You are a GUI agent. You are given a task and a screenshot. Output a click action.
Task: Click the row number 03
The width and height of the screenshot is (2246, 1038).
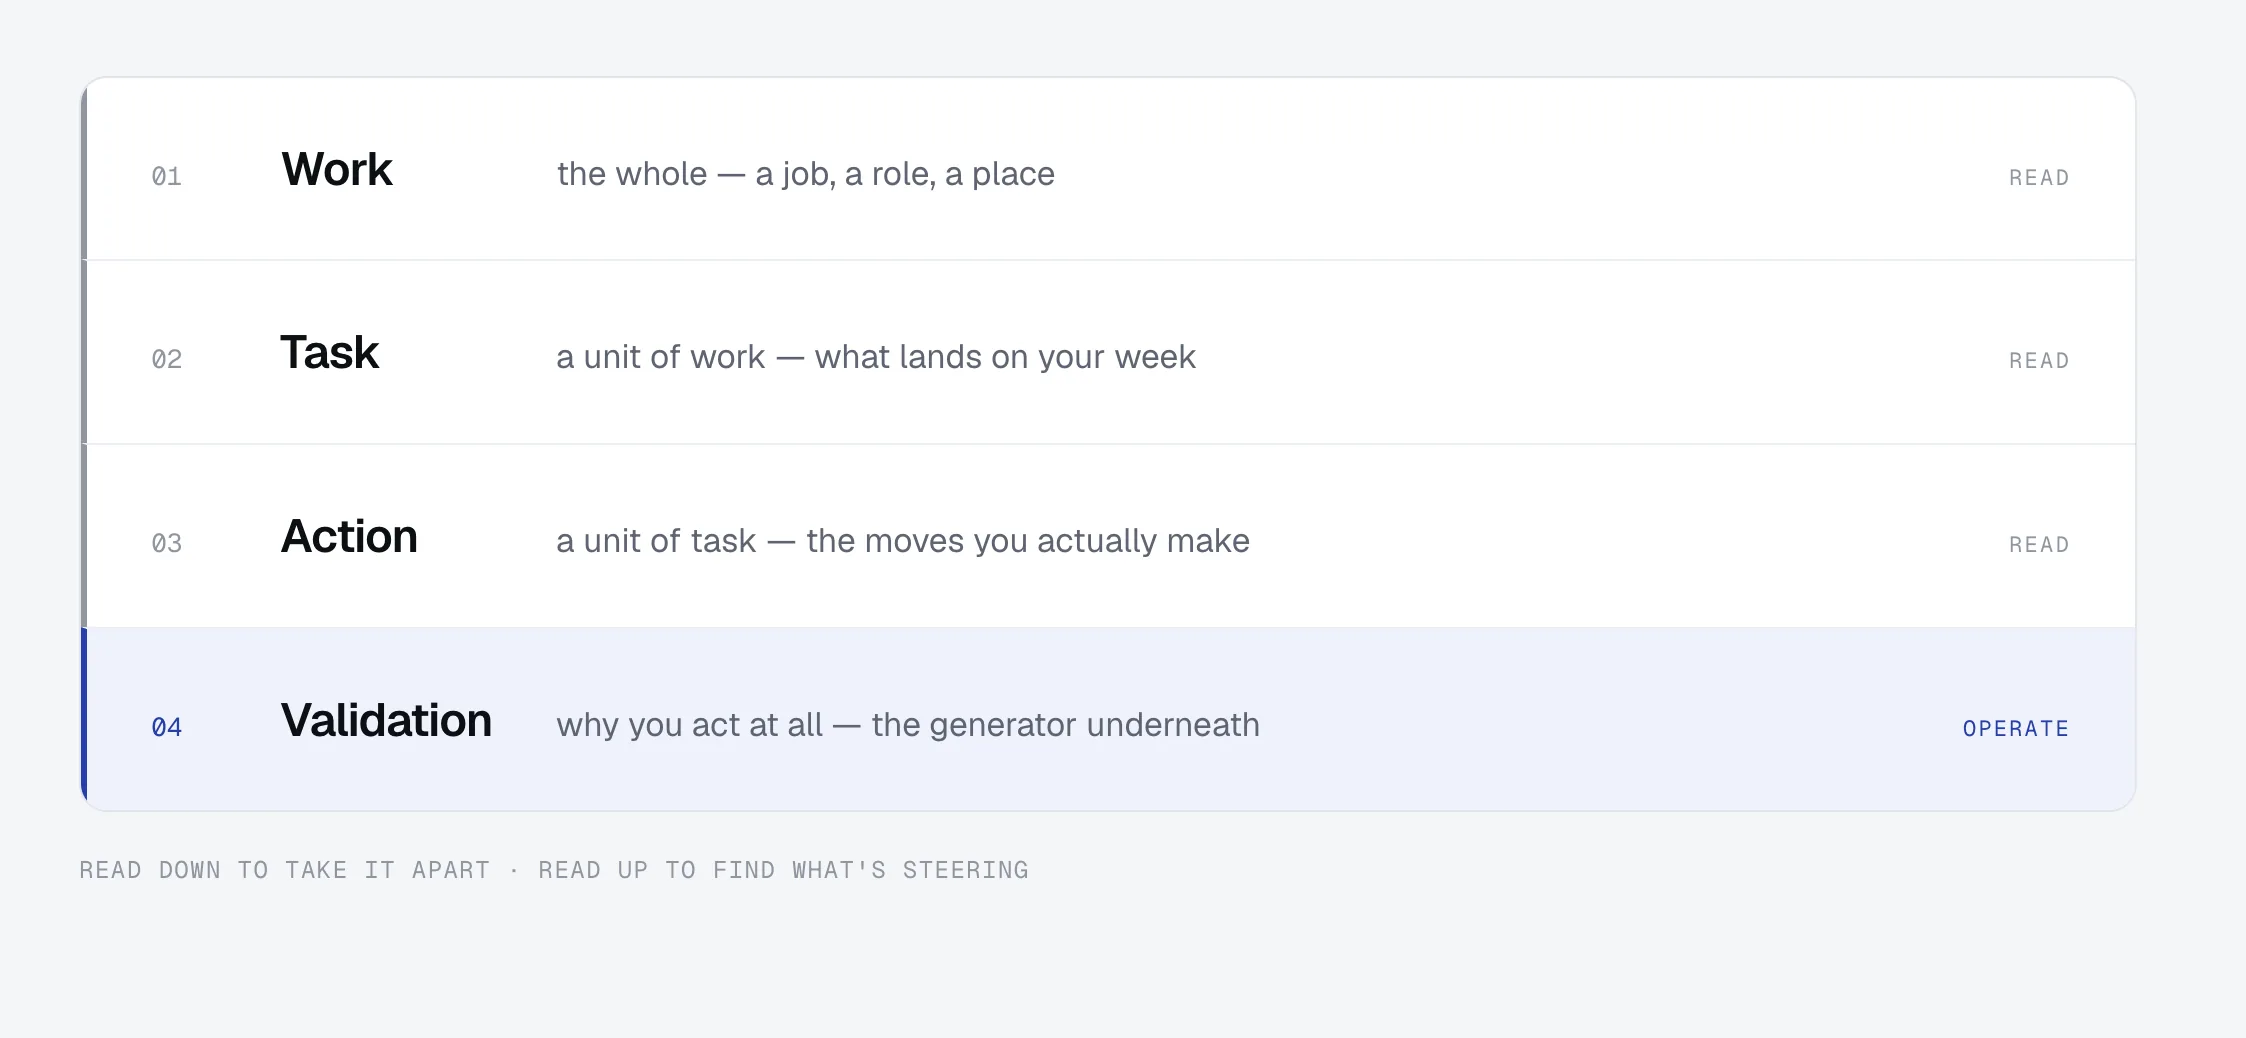(x=167, y=544)
